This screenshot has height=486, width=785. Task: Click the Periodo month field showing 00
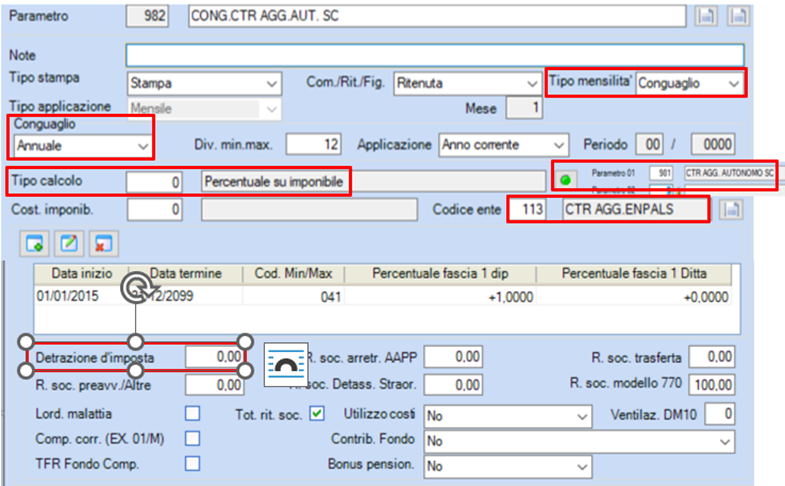point(649,145)
